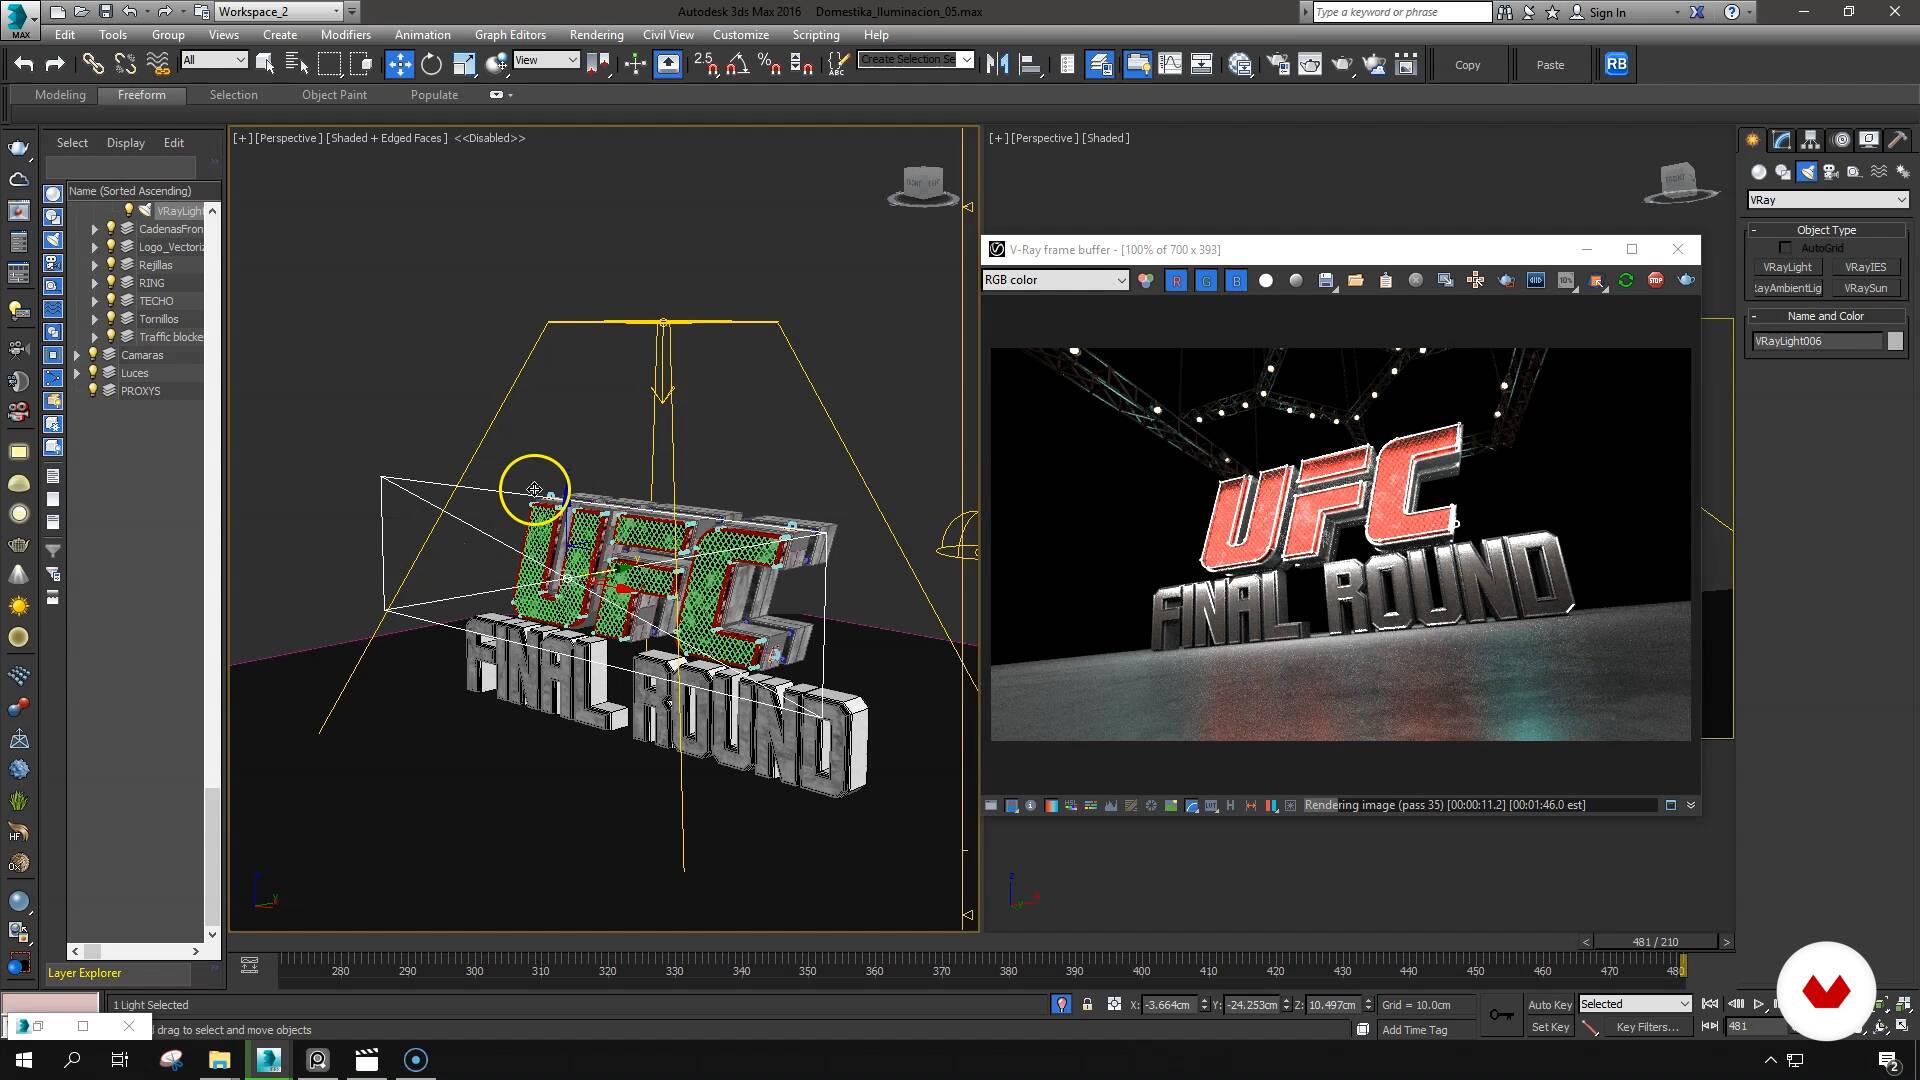The width and height of the screenshot is (1920, 1080).
Task: Click the Redo arrow in main toolbar
Action: click(55, 64)
